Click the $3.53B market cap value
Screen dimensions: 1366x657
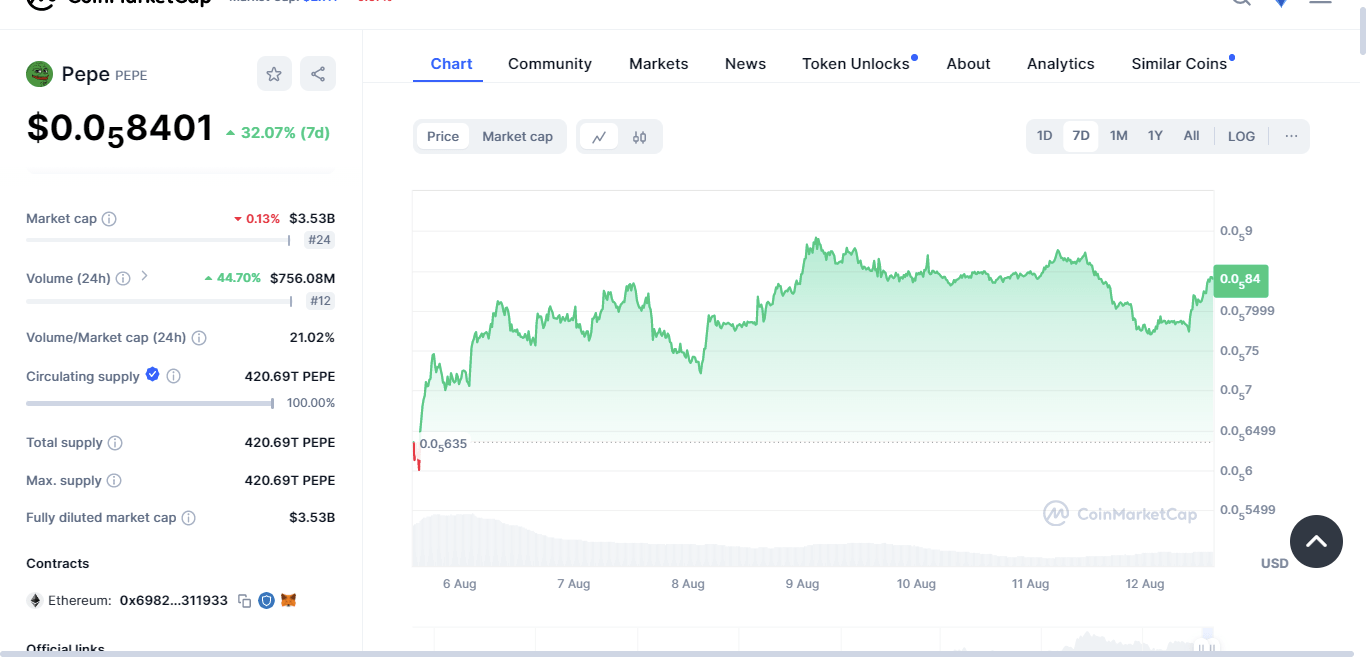pos(312,218)
